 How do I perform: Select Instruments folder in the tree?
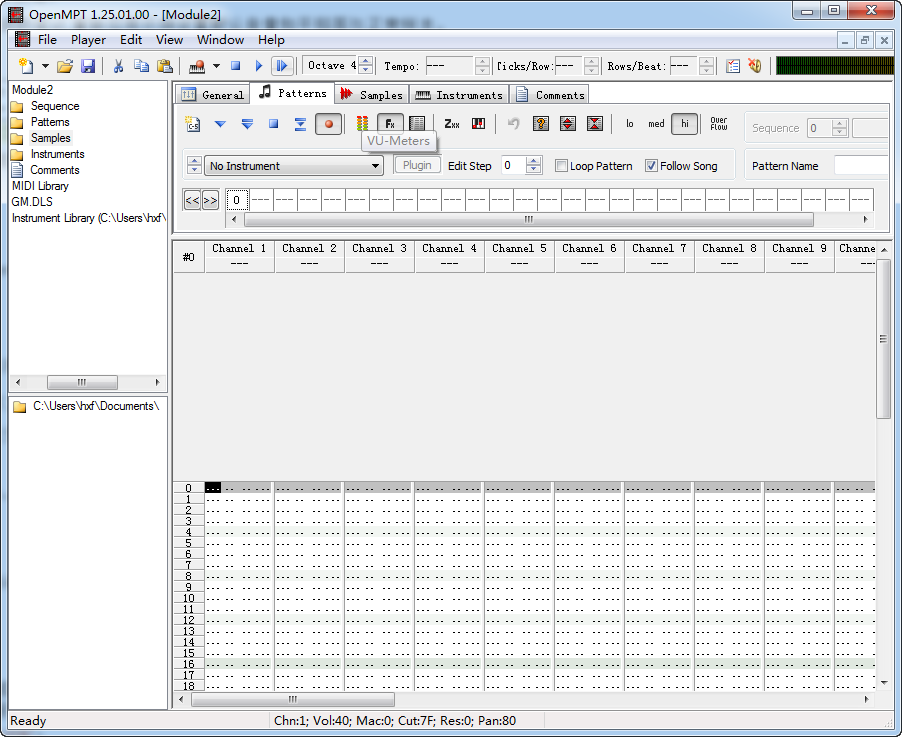tap(57, 154)
